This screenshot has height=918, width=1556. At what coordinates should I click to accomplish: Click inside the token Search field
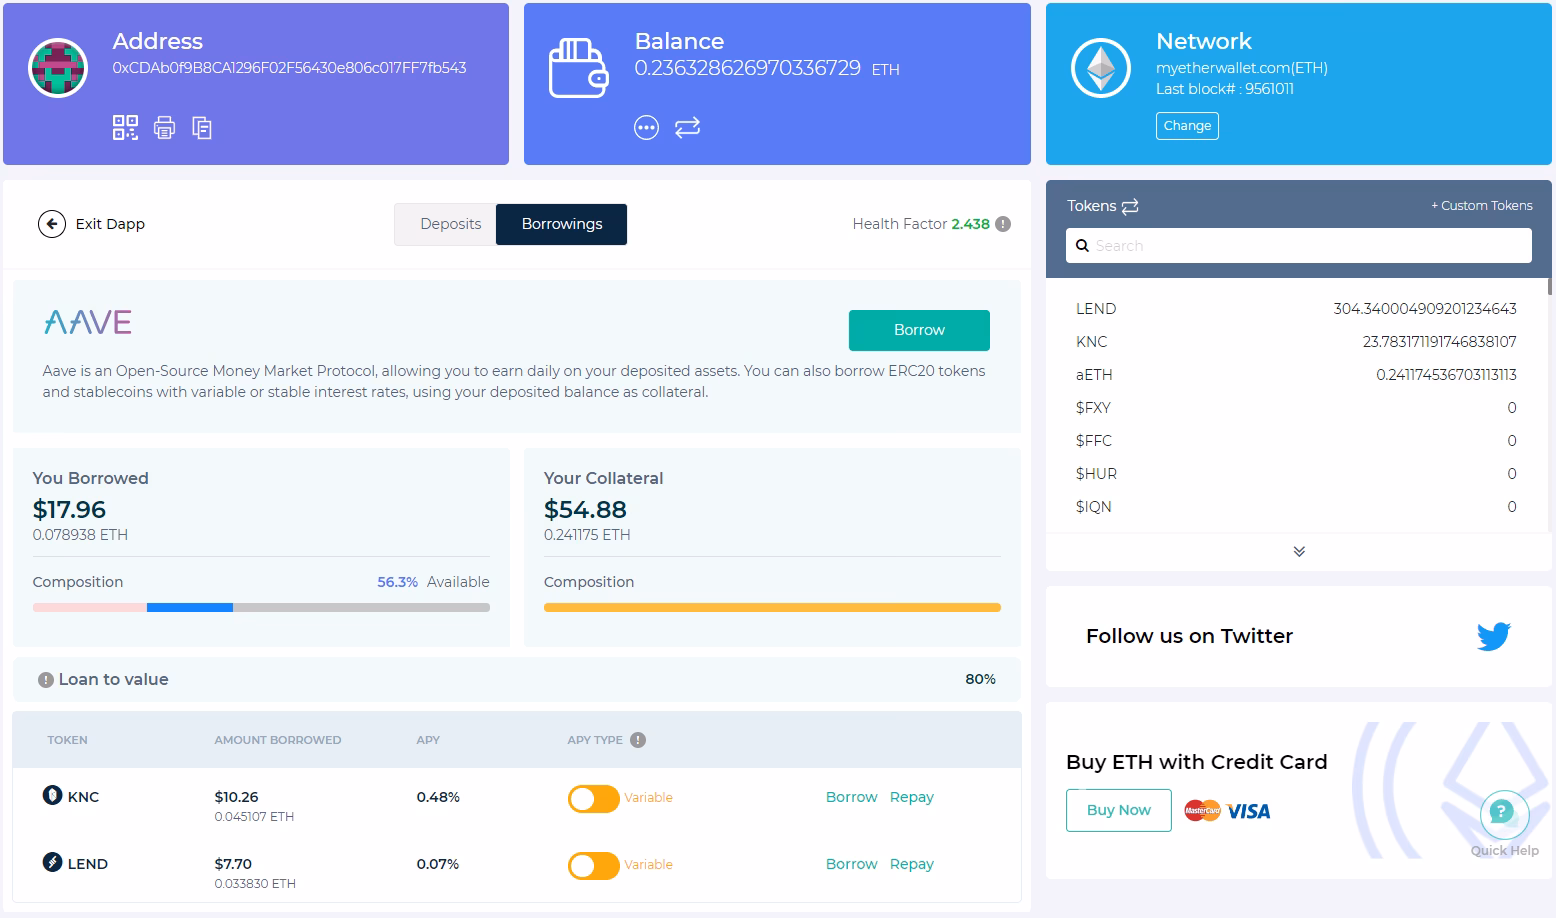1298,245
